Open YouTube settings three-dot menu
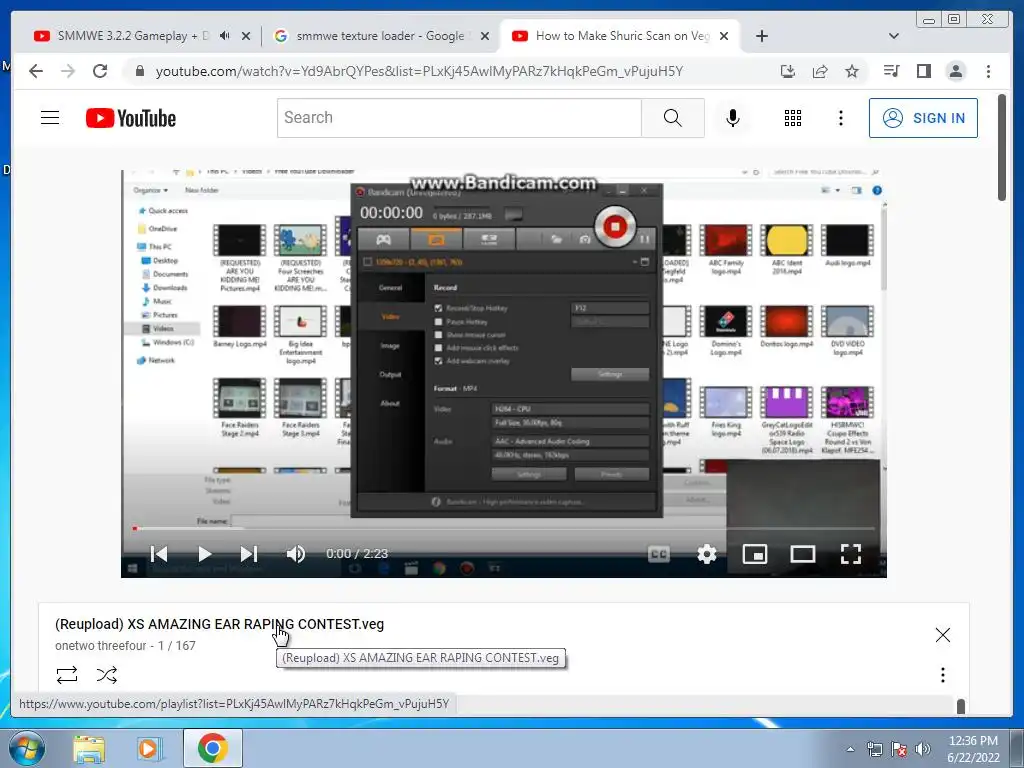Viewport: 1024px width, 768px height. coord(840,118)
